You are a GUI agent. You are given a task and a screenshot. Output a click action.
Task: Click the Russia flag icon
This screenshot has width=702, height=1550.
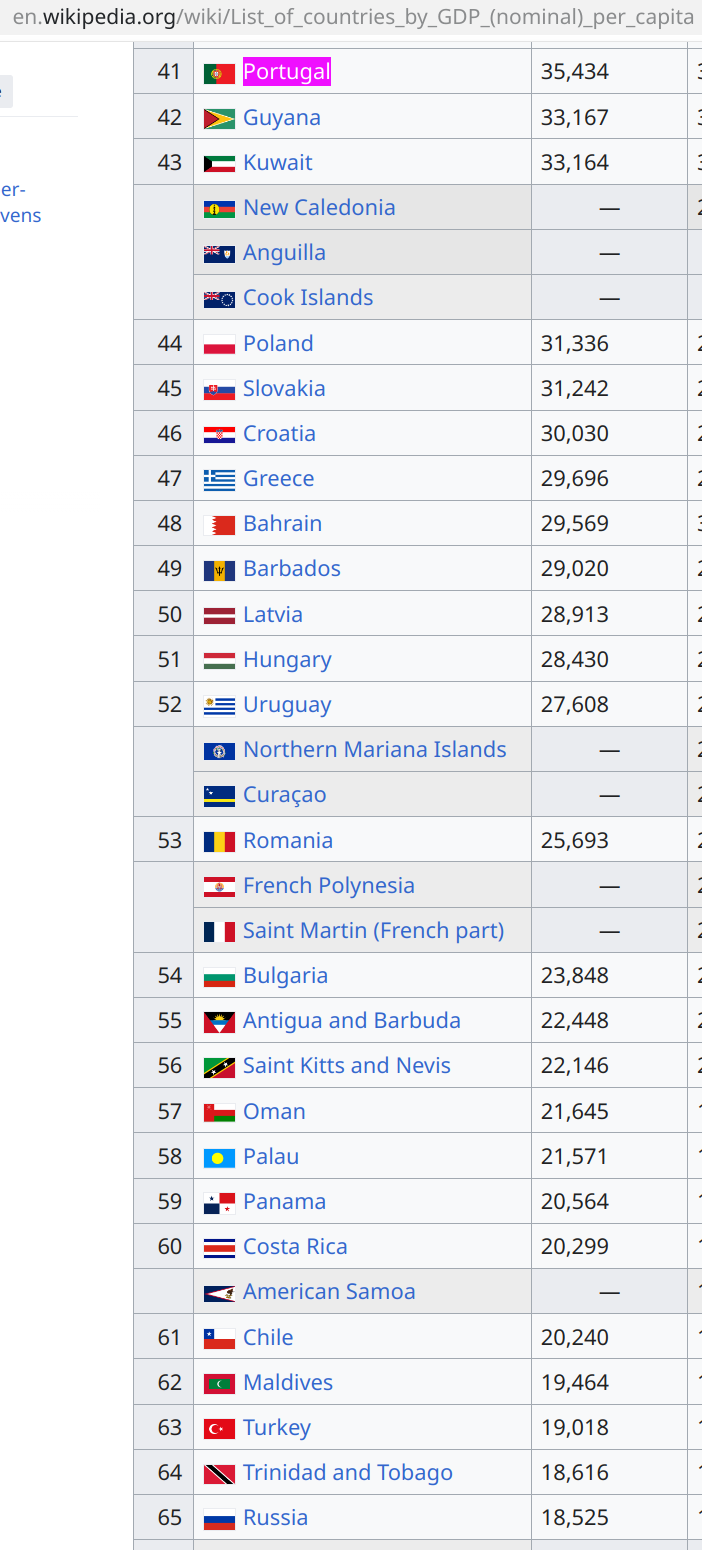219,1518
